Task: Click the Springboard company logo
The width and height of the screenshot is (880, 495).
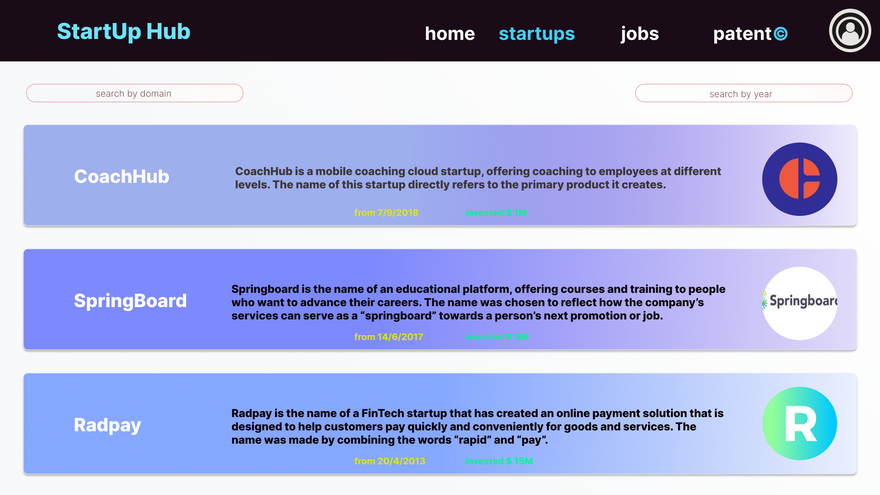Action: [x=799, y=302]
